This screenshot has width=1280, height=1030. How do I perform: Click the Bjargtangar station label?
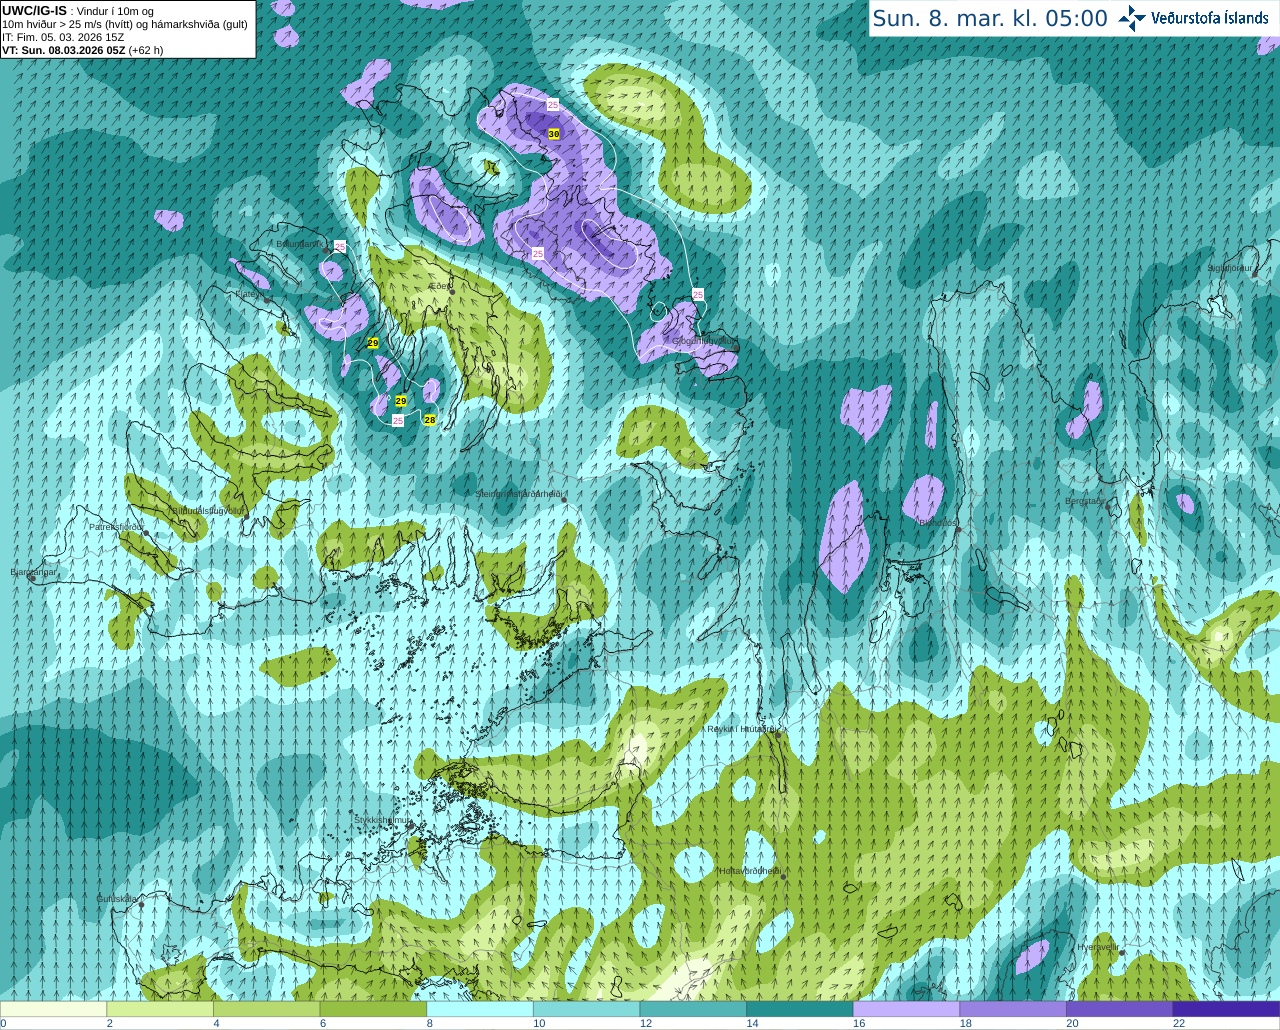pos(33,572)
